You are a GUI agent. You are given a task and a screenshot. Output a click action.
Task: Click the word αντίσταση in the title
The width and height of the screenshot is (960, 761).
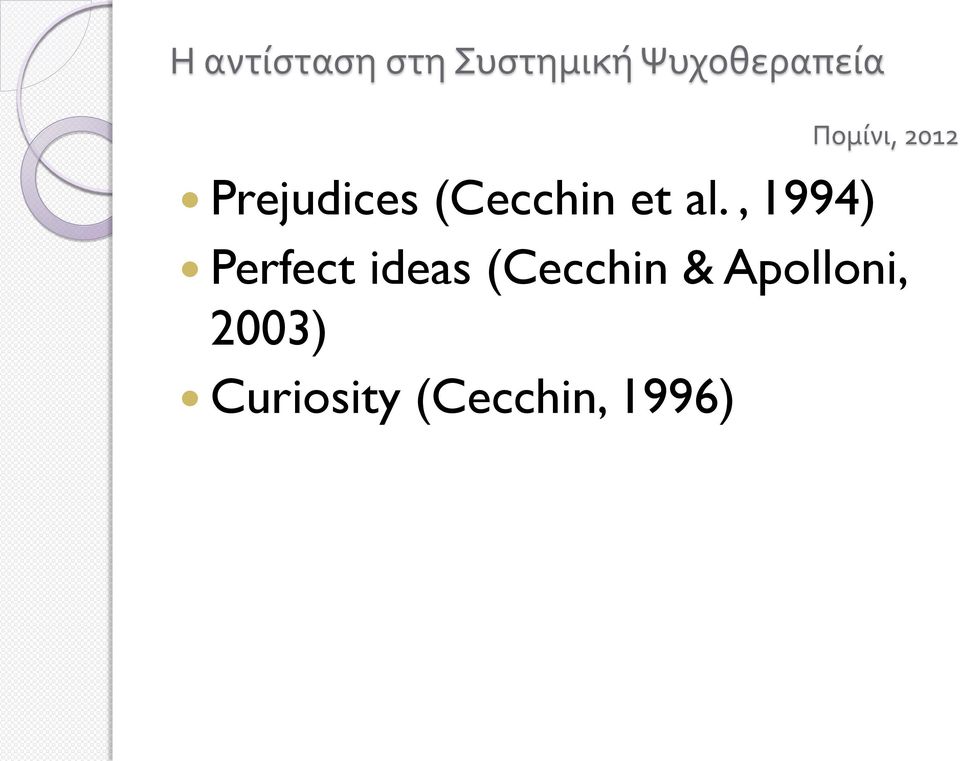(x=289, y=63)
